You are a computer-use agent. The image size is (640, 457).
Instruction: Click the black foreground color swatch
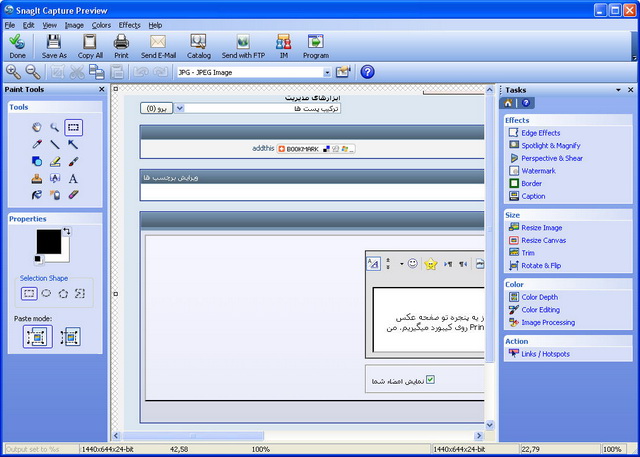47,241
